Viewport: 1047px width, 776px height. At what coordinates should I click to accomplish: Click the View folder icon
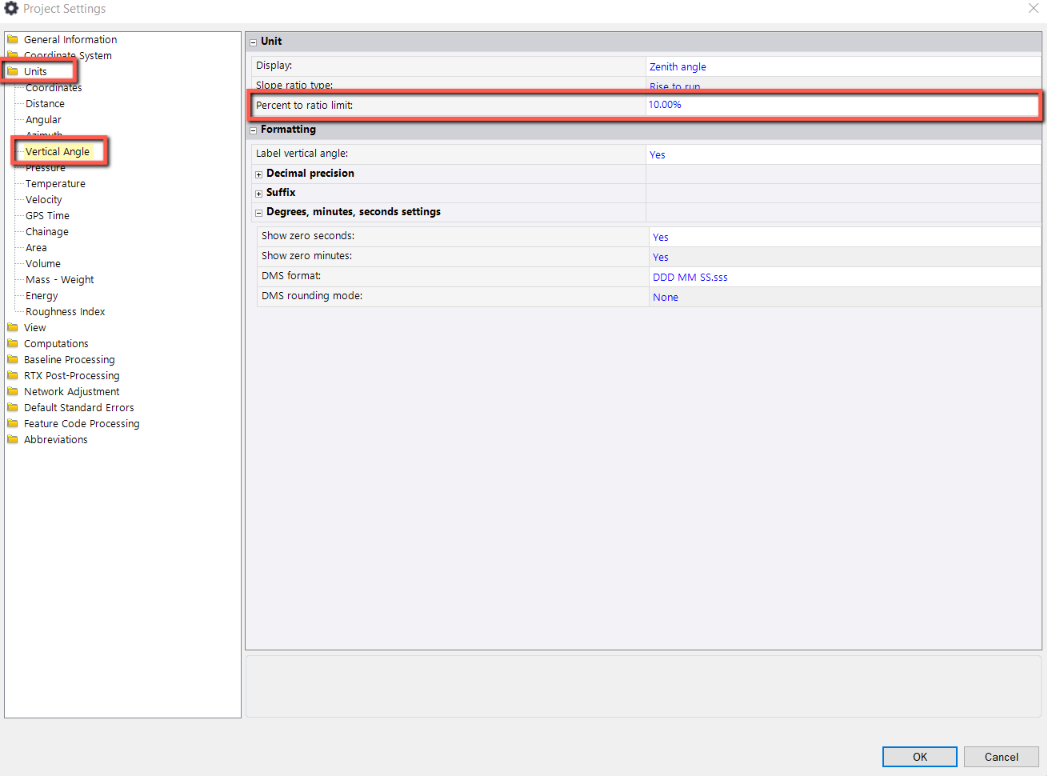(x=13, y=328)
